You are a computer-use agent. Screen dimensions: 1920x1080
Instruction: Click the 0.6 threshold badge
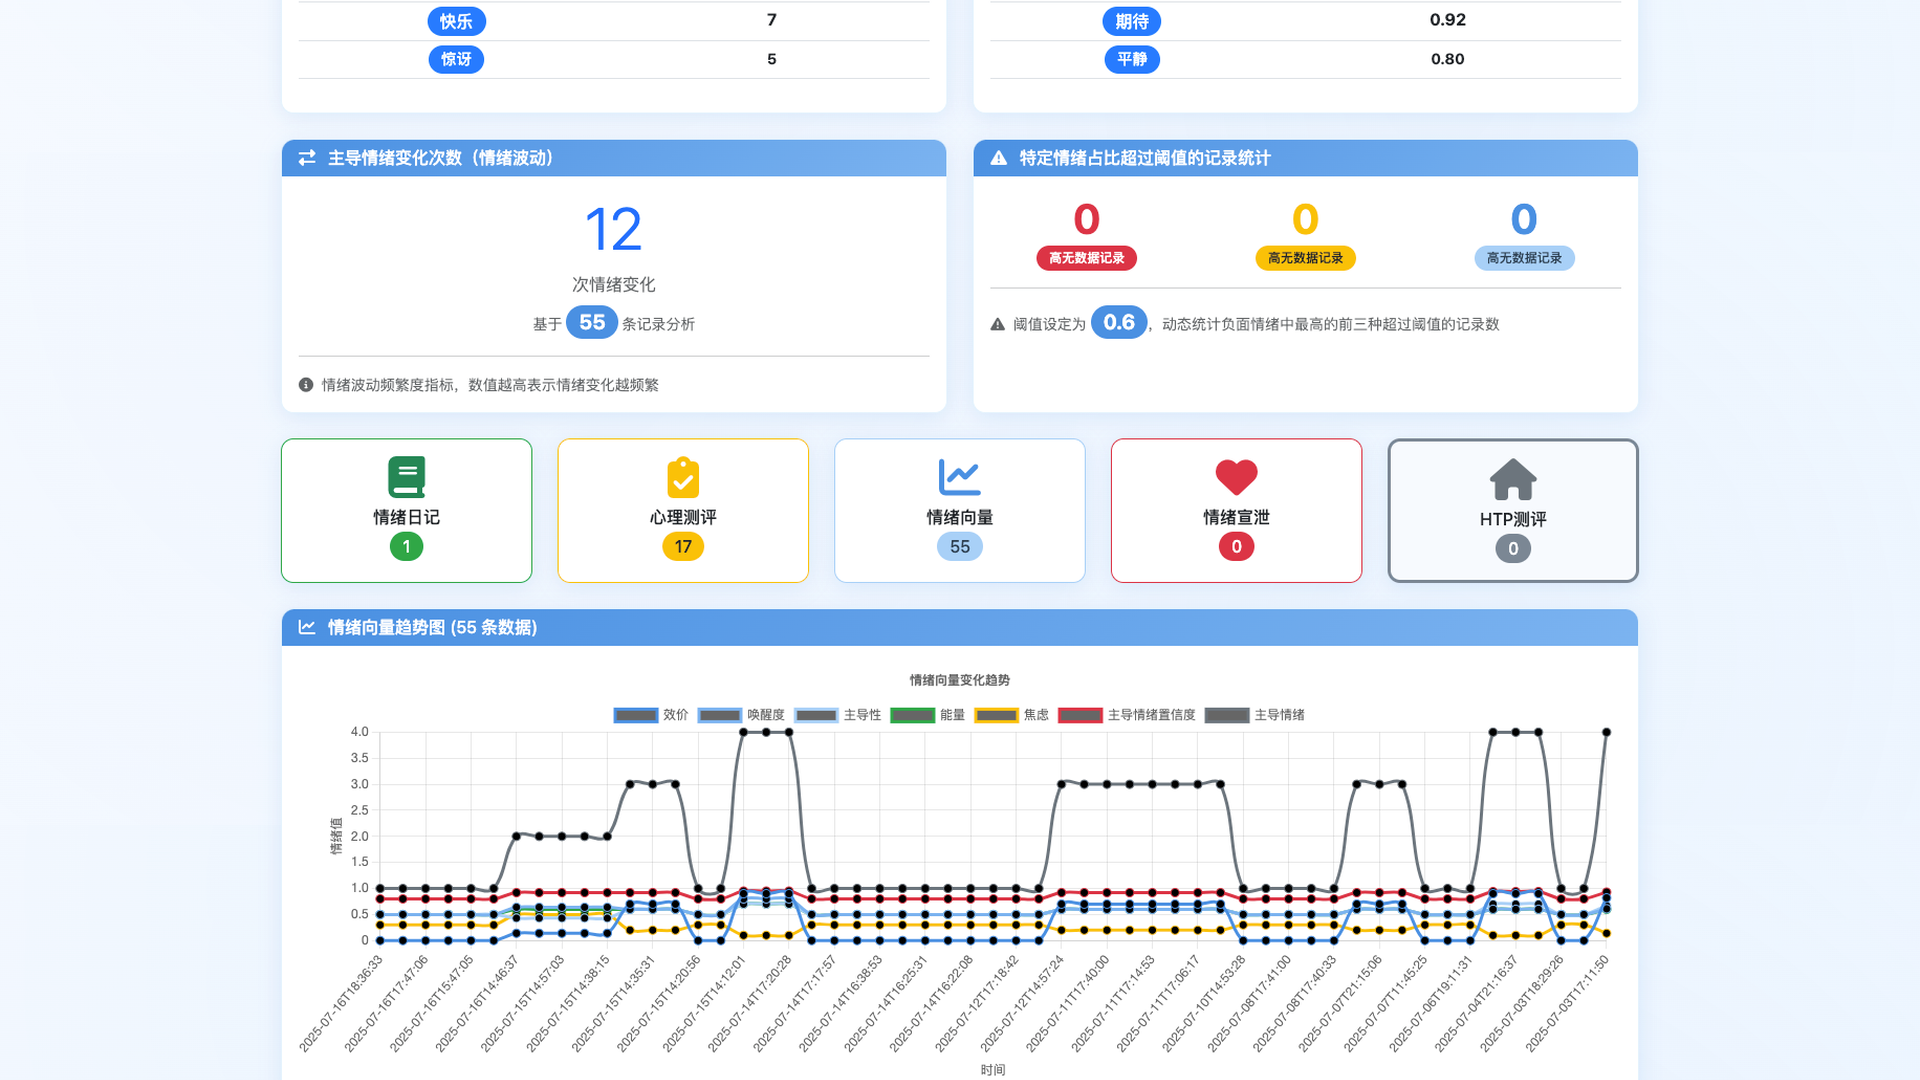(x=1119, y=322)
